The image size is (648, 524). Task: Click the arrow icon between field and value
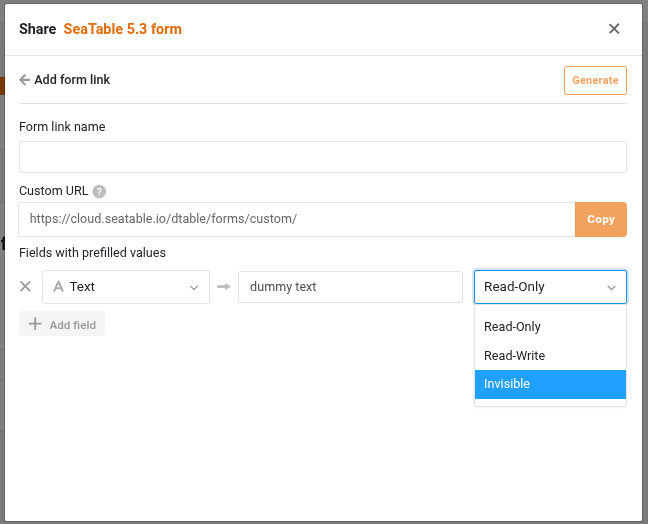coord(224,286)
